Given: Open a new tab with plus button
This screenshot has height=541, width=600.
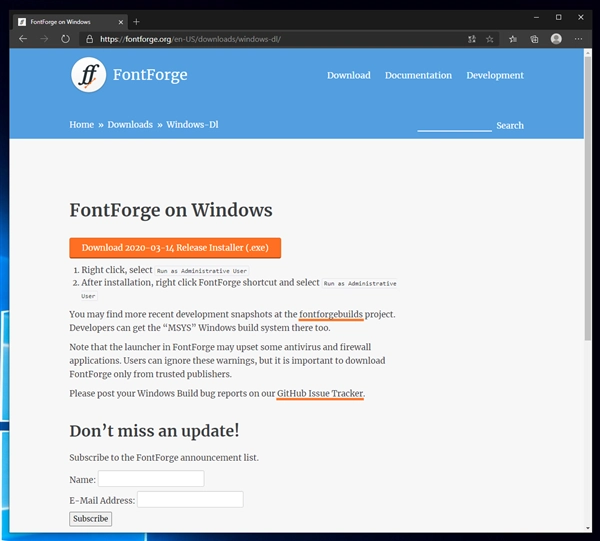Looking at the screenshot, I should pyautogui.click(x=136, y=22).
